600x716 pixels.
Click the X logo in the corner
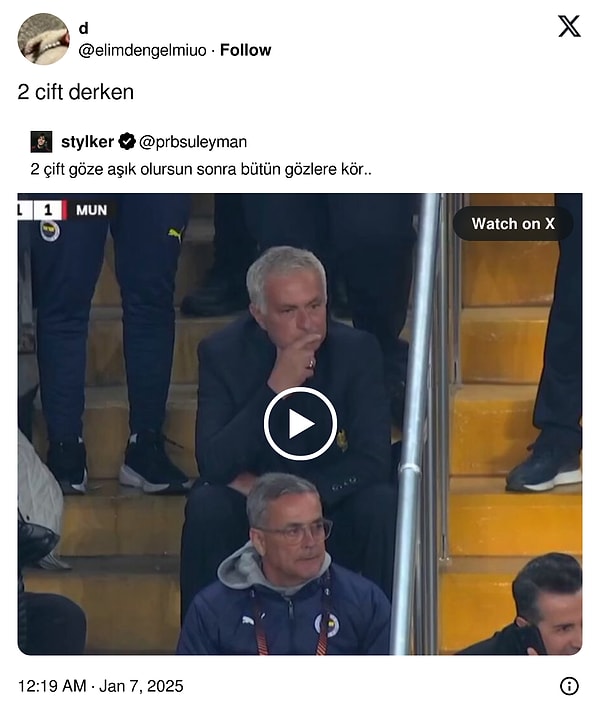pos(569,26)
